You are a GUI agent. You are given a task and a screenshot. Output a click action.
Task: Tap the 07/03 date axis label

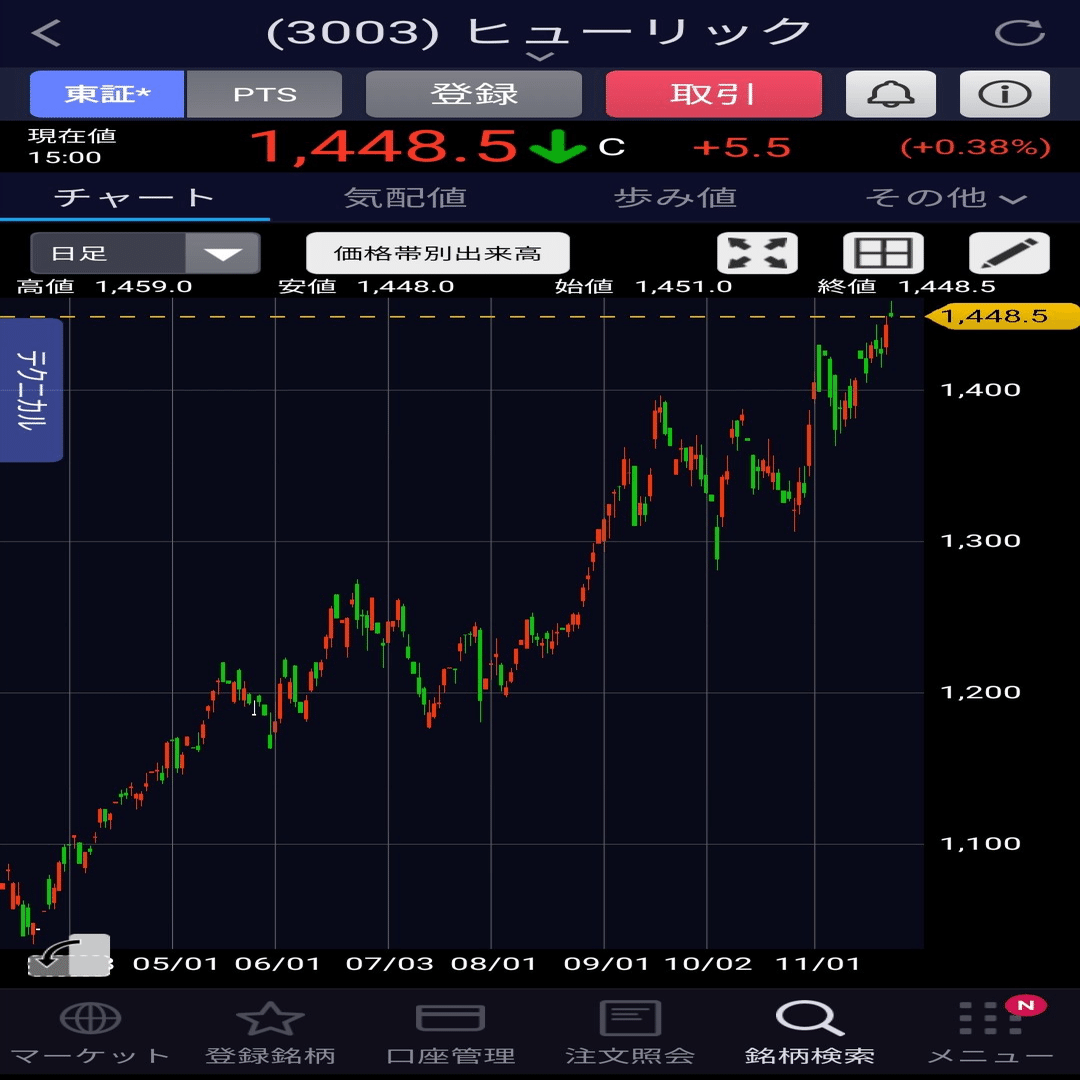(x=390, y=964)
